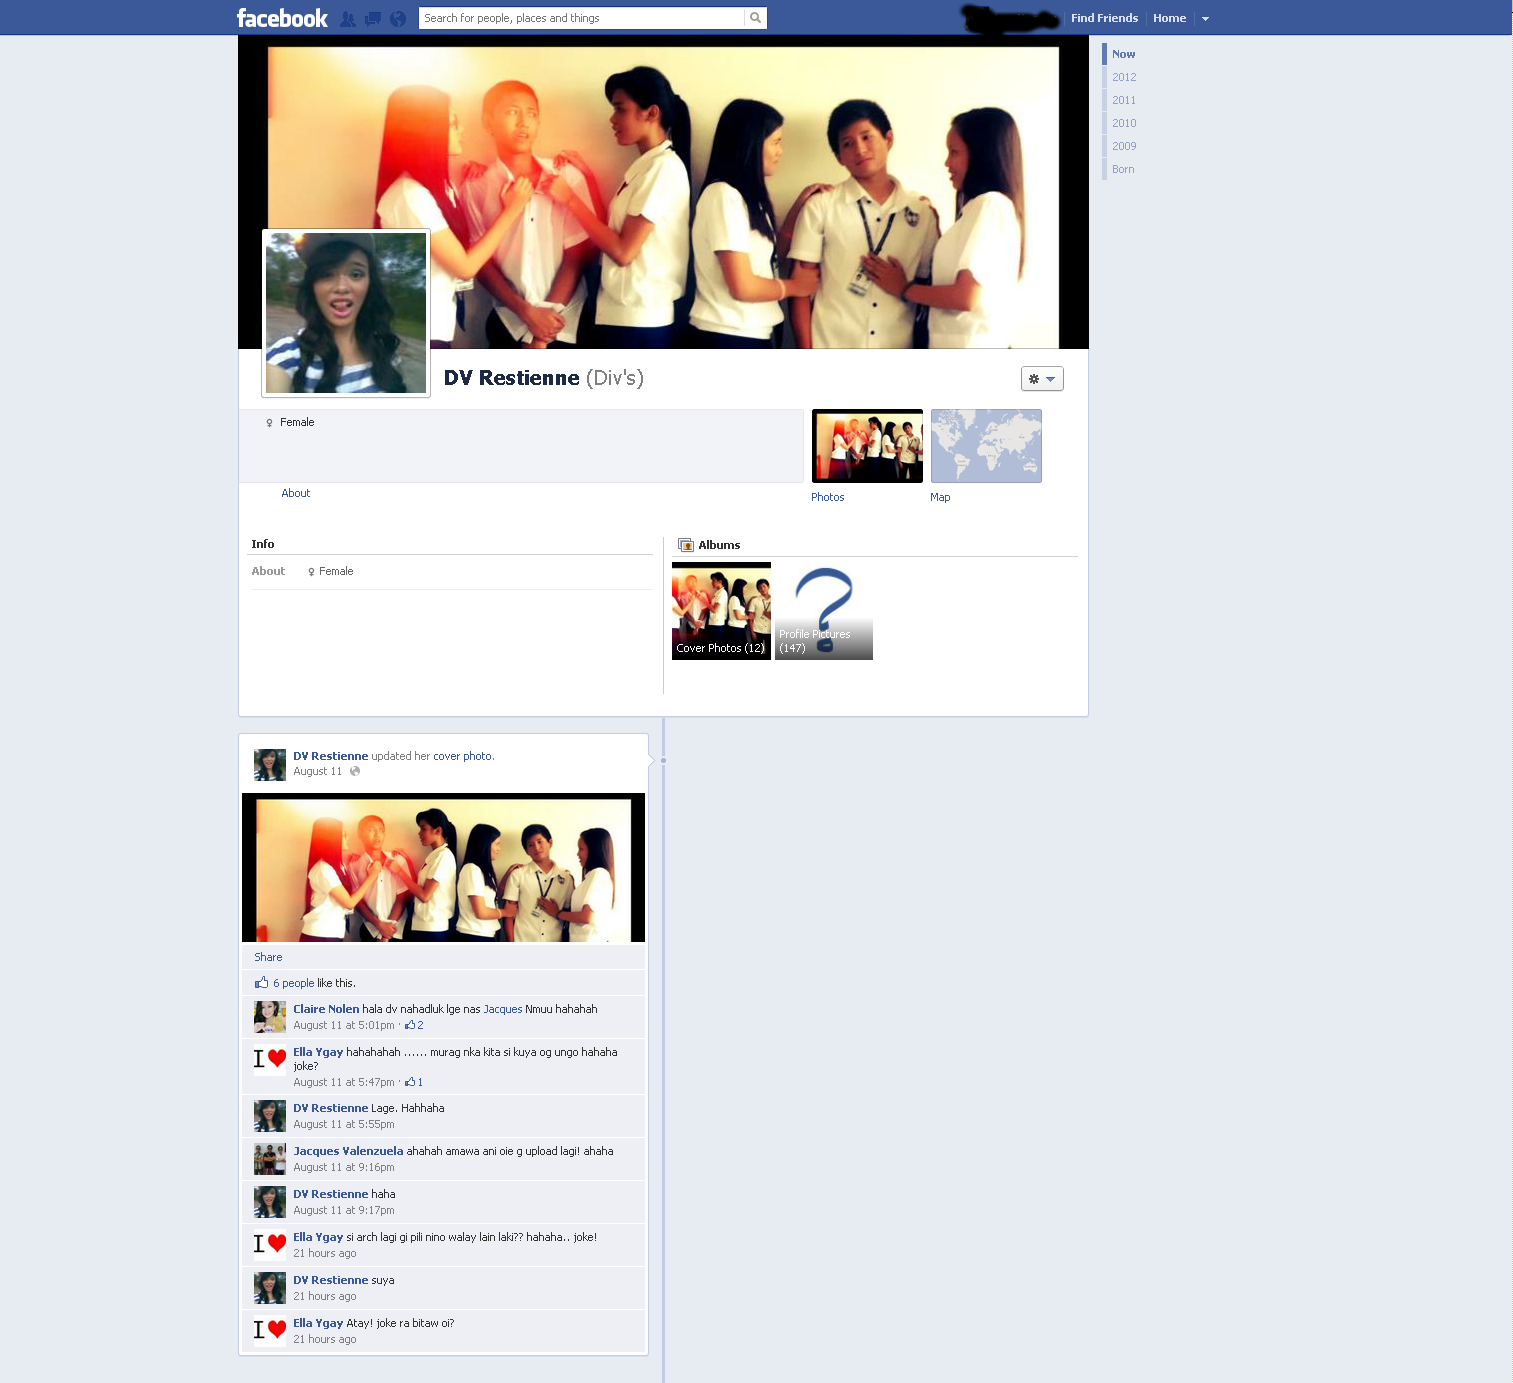Click Share under the cover photo post
The width and height of the screenshot is (1513, 1383).
pos(268,957)
